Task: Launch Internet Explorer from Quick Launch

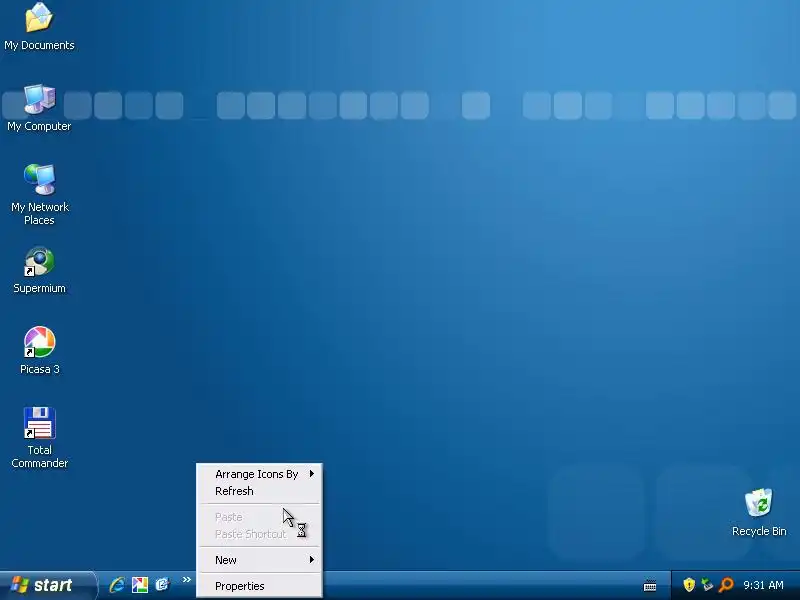Action: click(x=117, y=584)
